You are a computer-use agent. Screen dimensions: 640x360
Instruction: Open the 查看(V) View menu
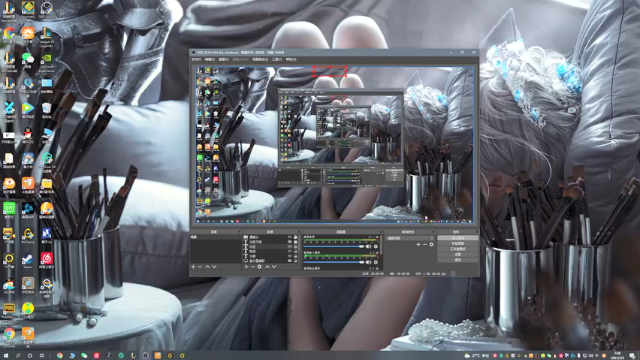click(224, 60)
